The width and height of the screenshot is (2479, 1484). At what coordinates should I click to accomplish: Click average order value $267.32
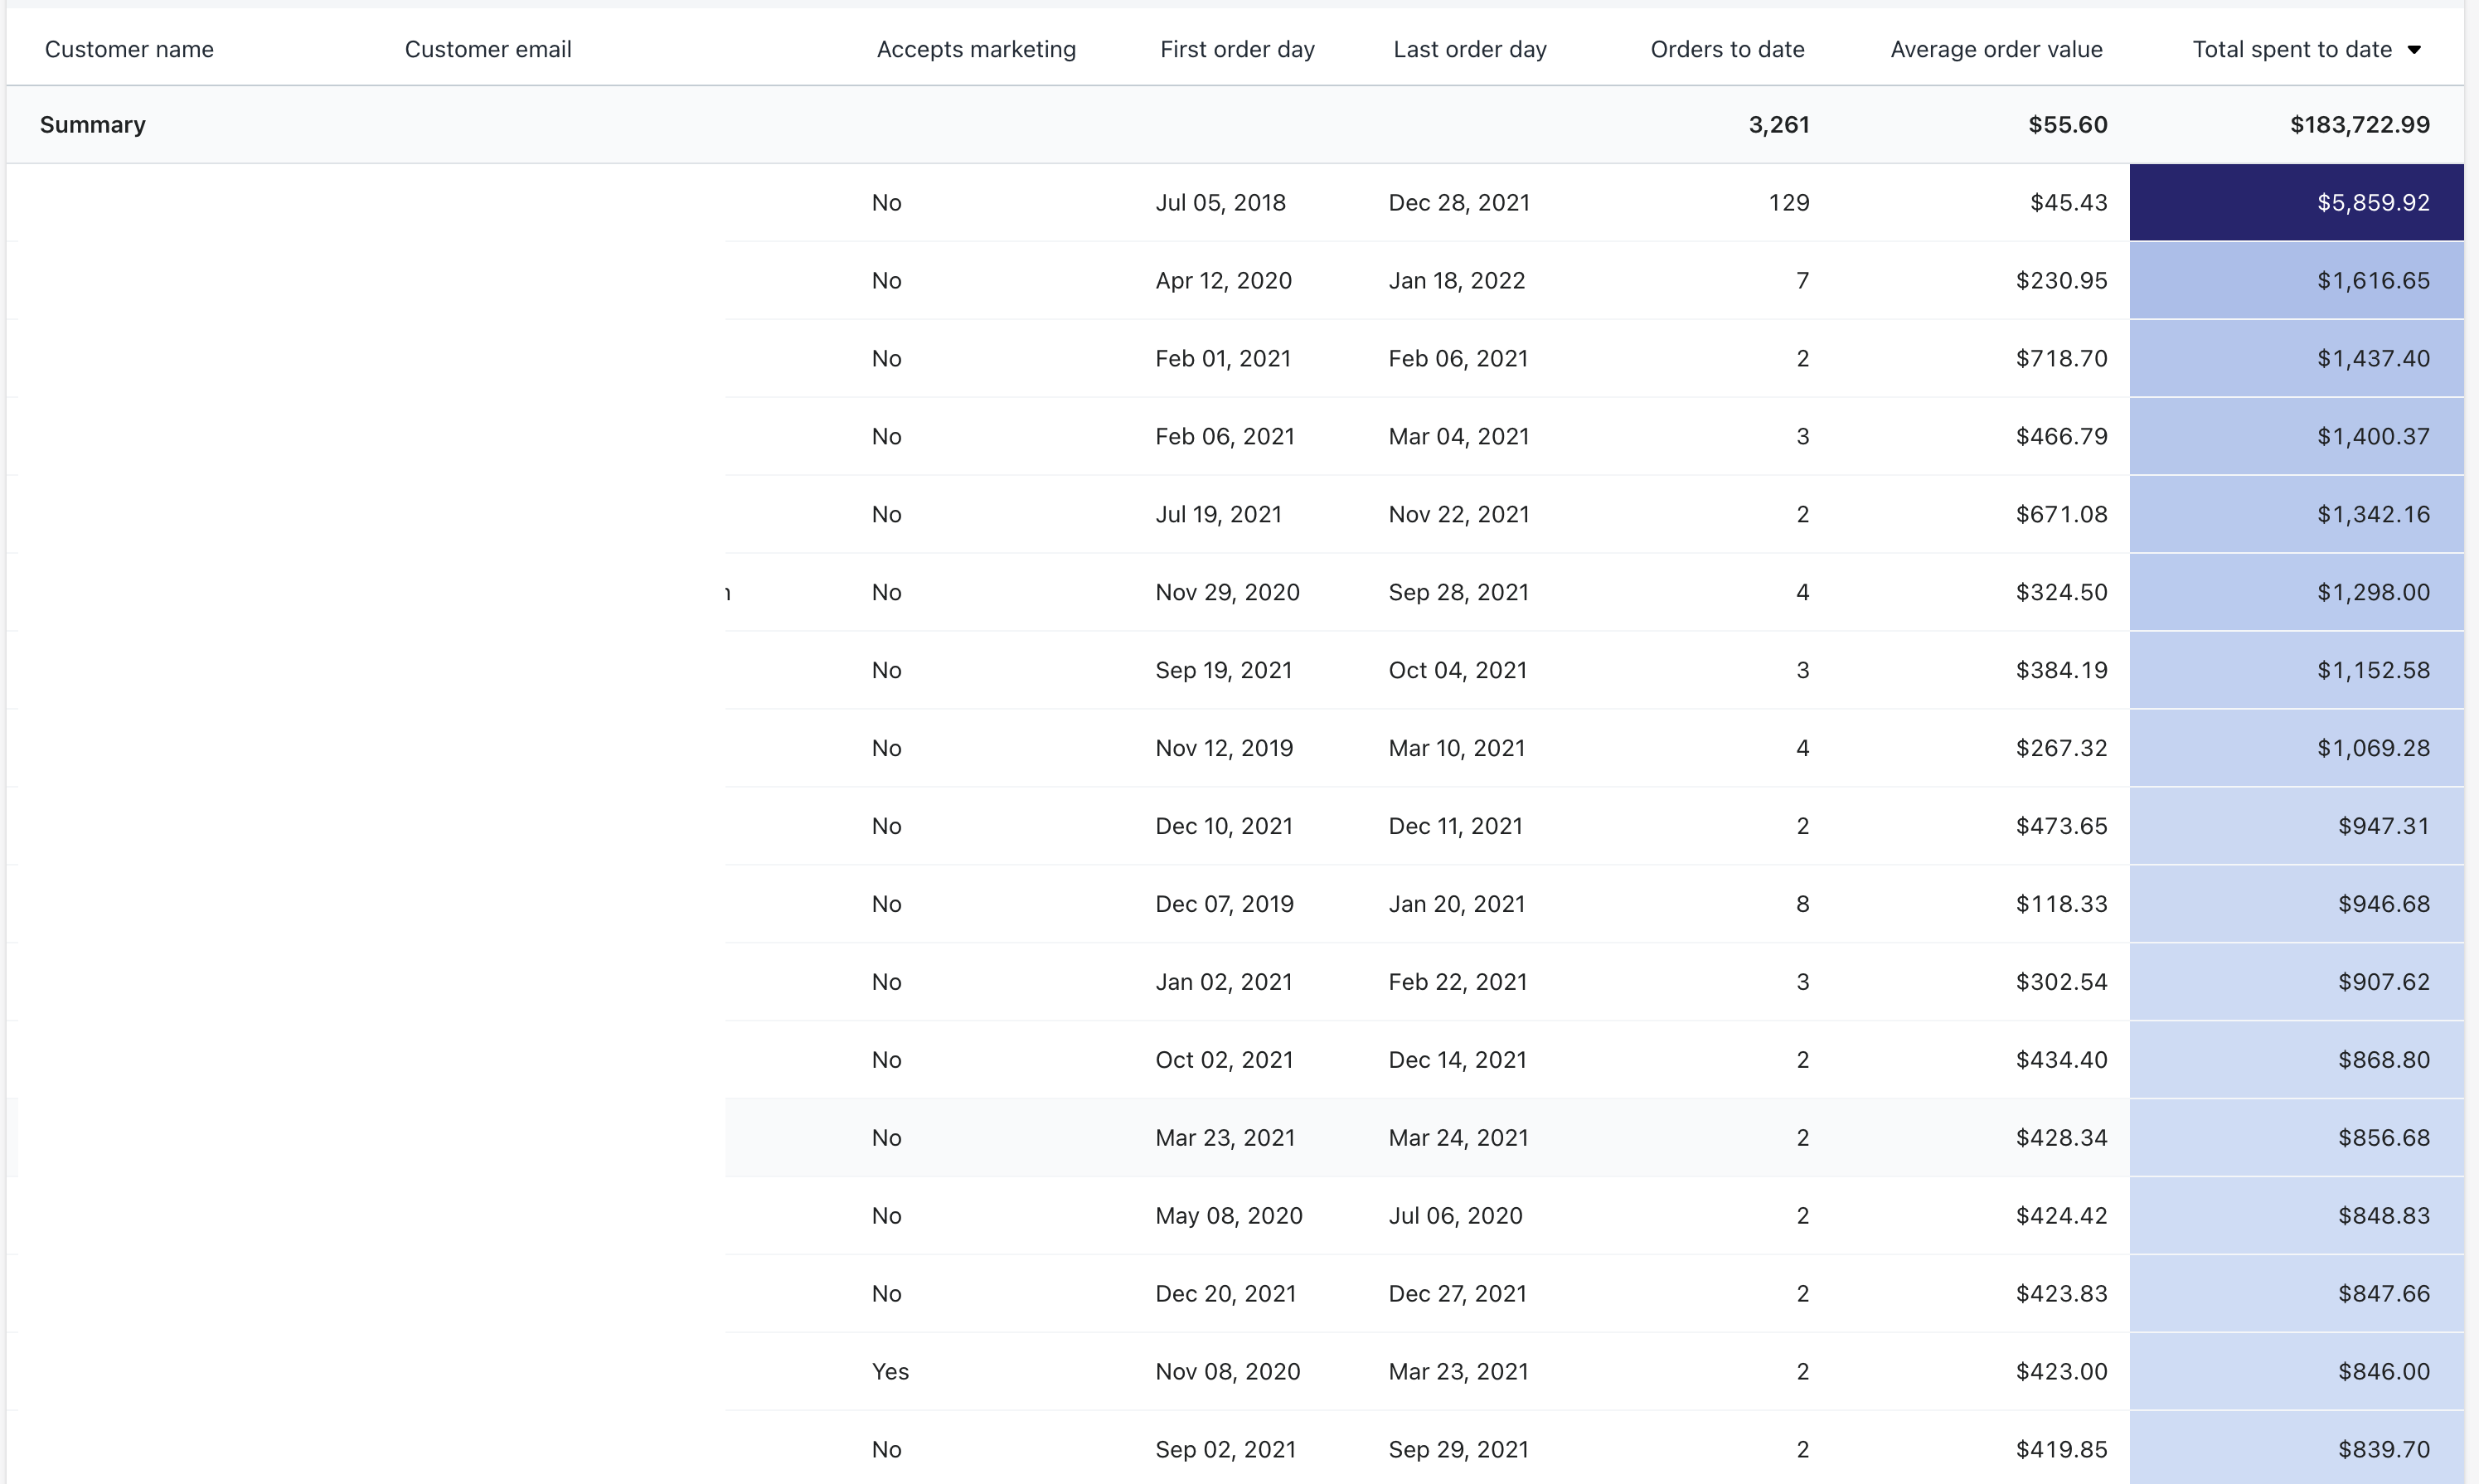click(2061, 749)
